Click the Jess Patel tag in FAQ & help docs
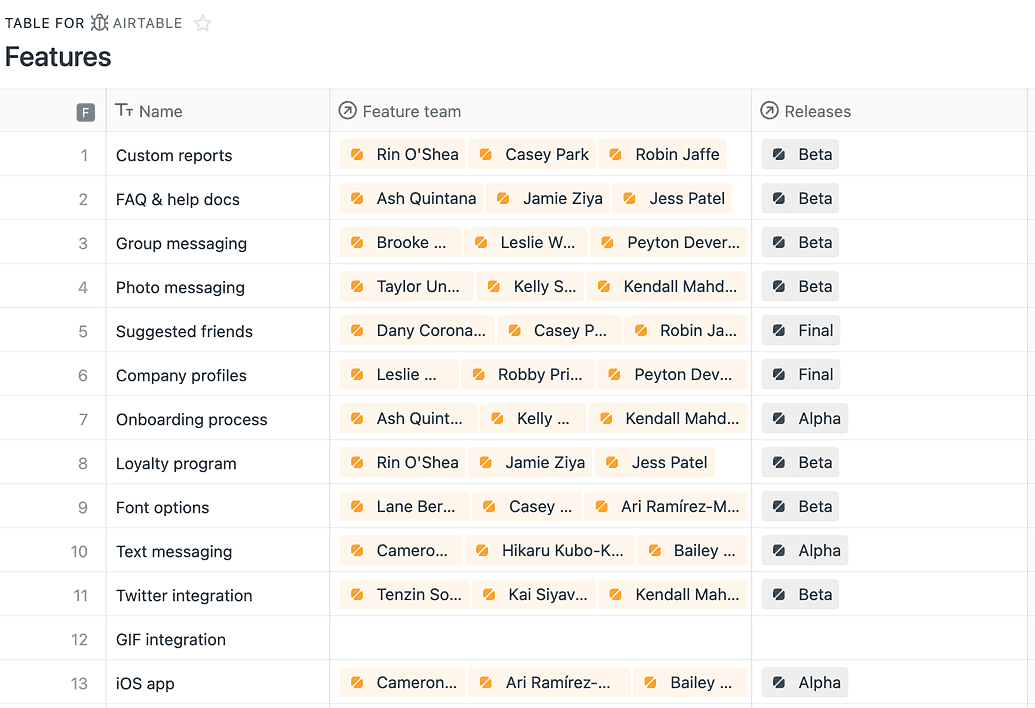 tap(672, 198)
